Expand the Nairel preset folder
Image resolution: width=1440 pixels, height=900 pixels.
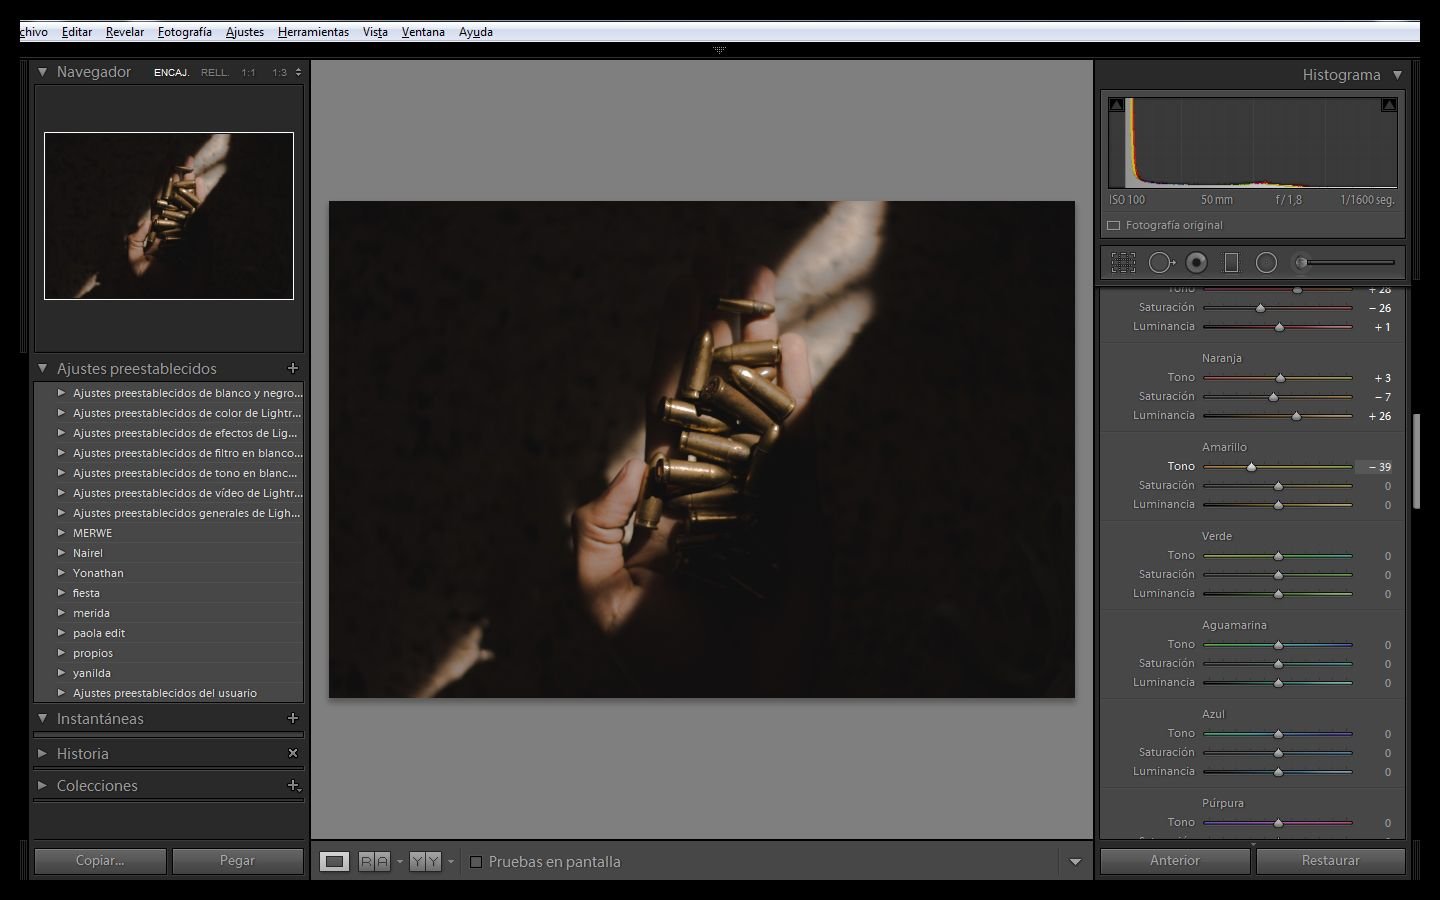(61, 553)
